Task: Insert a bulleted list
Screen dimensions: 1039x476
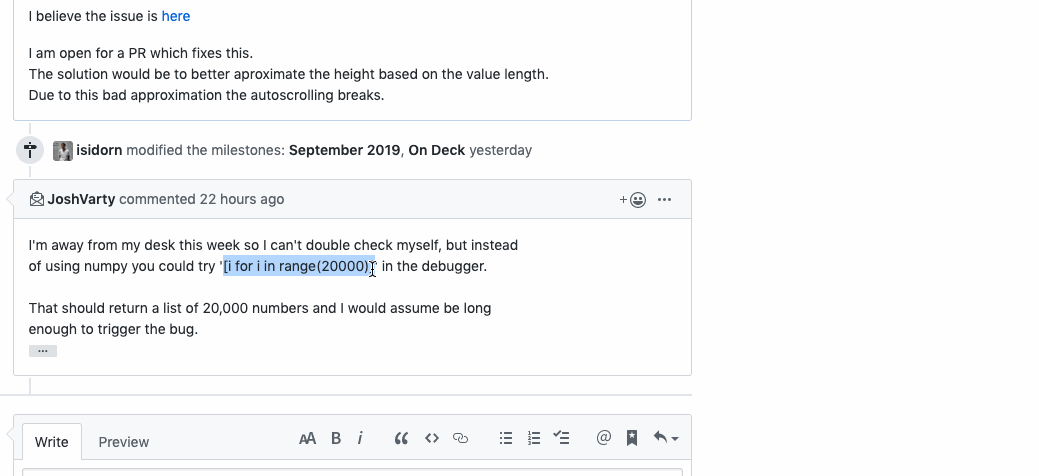Action: pyautogui.click(x=506, y=438)
